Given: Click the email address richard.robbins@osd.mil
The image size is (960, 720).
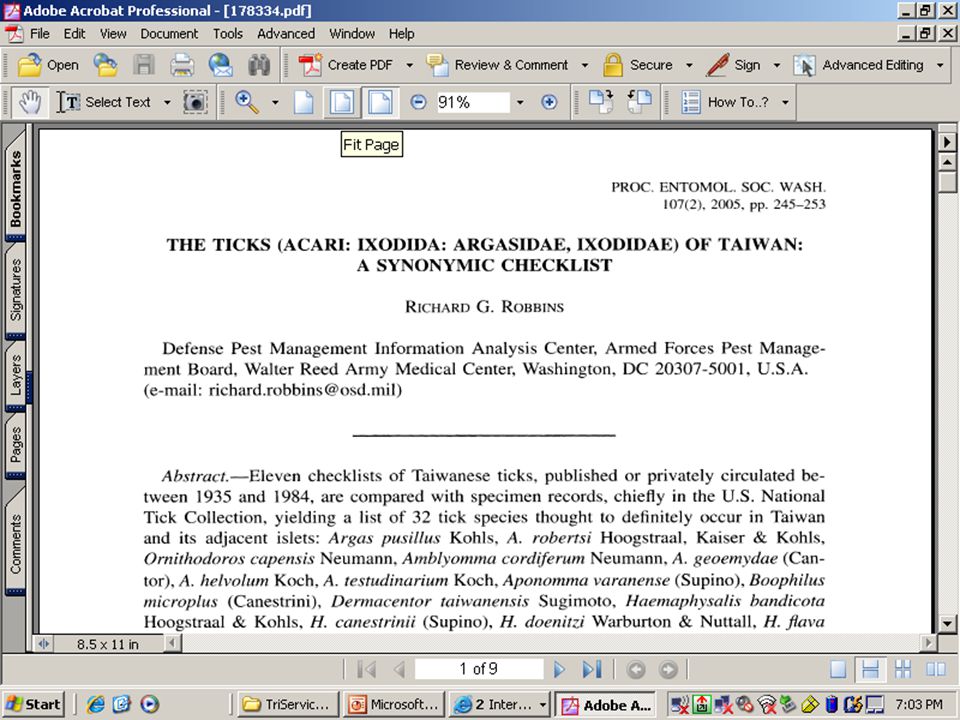Looking at the screenshot, I should pyautogui.click(x=303, y=390).
